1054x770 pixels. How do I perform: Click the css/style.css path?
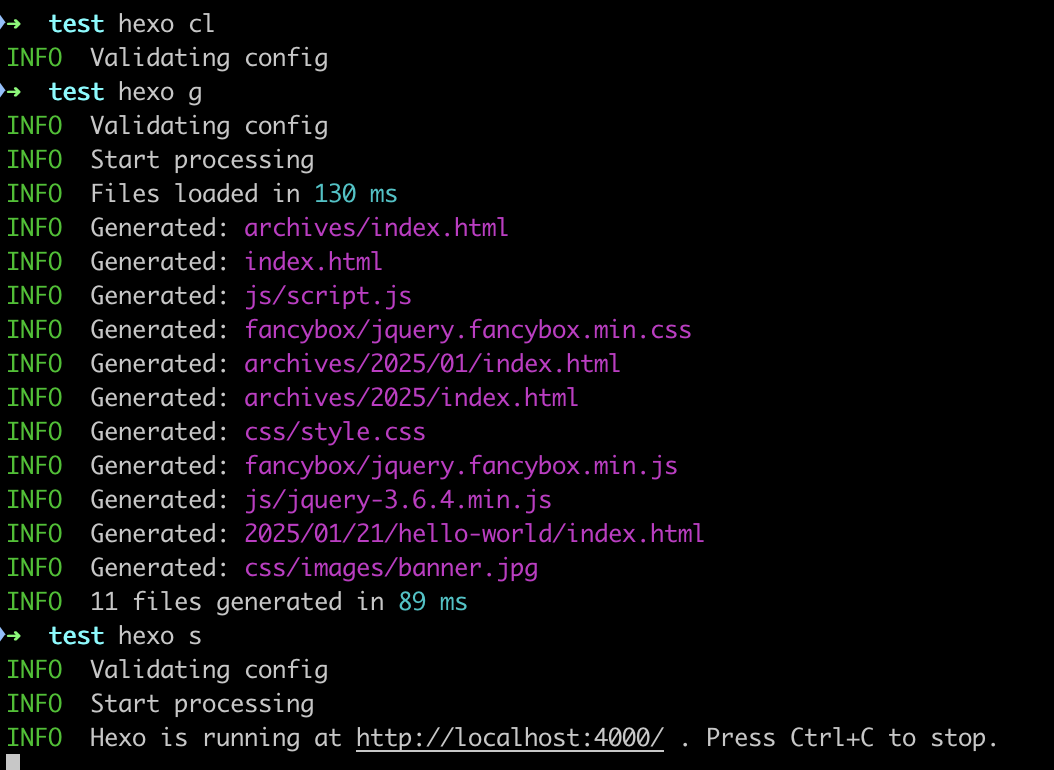335,432
